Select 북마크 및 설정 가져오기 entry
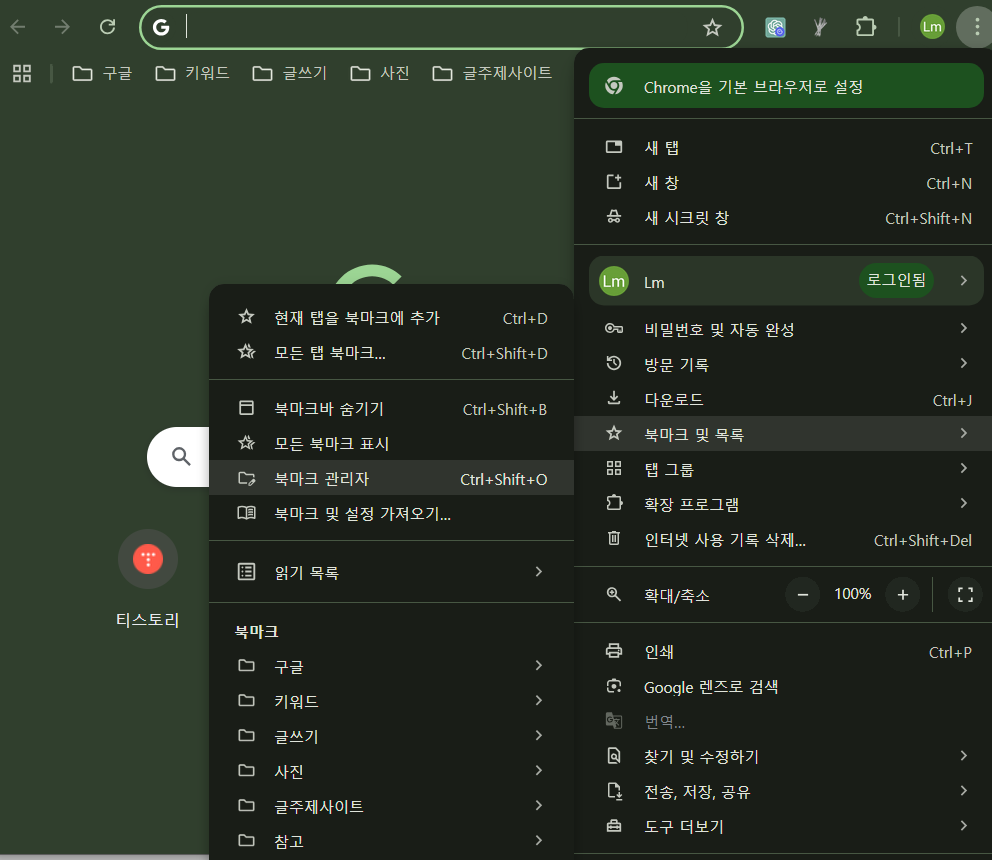The image size is (992, 860). point(392,513)
